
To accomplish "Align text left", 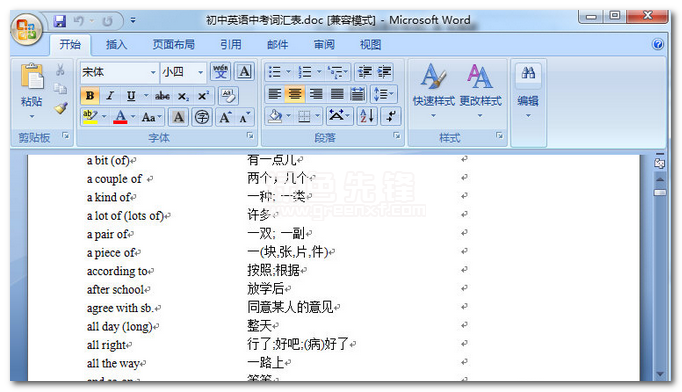I will click(x=274, y=94).
